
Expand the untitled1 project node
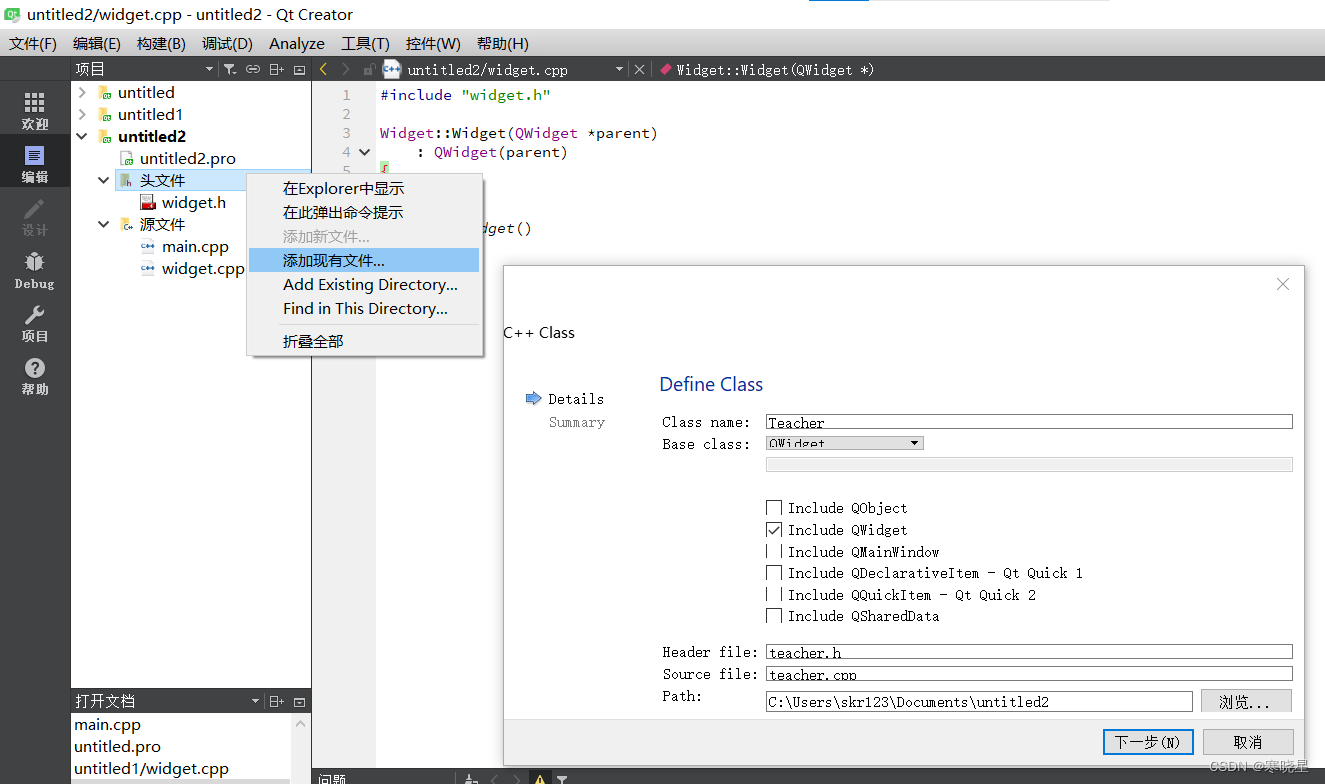pyautogui.click(x=82, y=114)
